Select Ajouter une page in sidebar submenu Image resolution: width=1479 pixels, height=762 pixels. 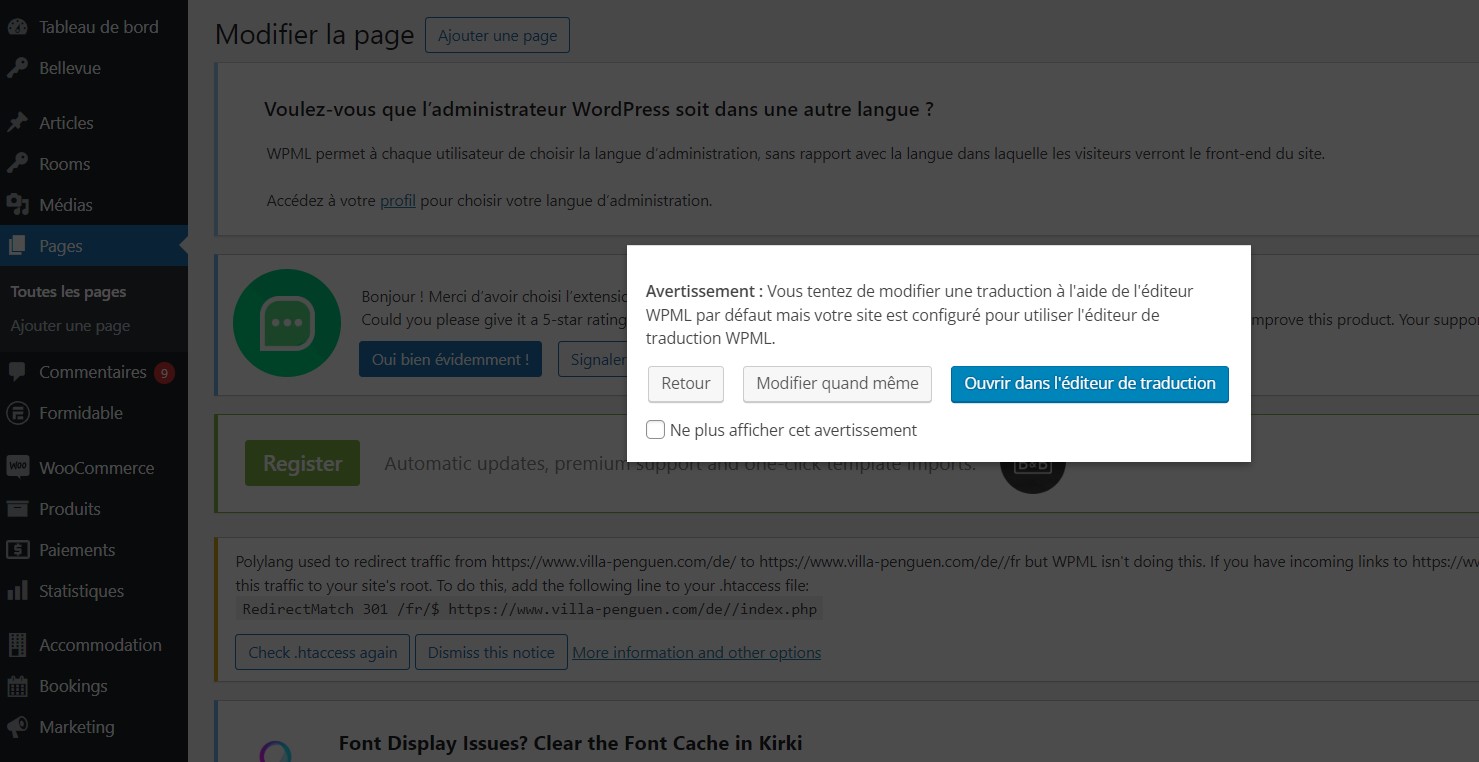[x=70, y=326]
